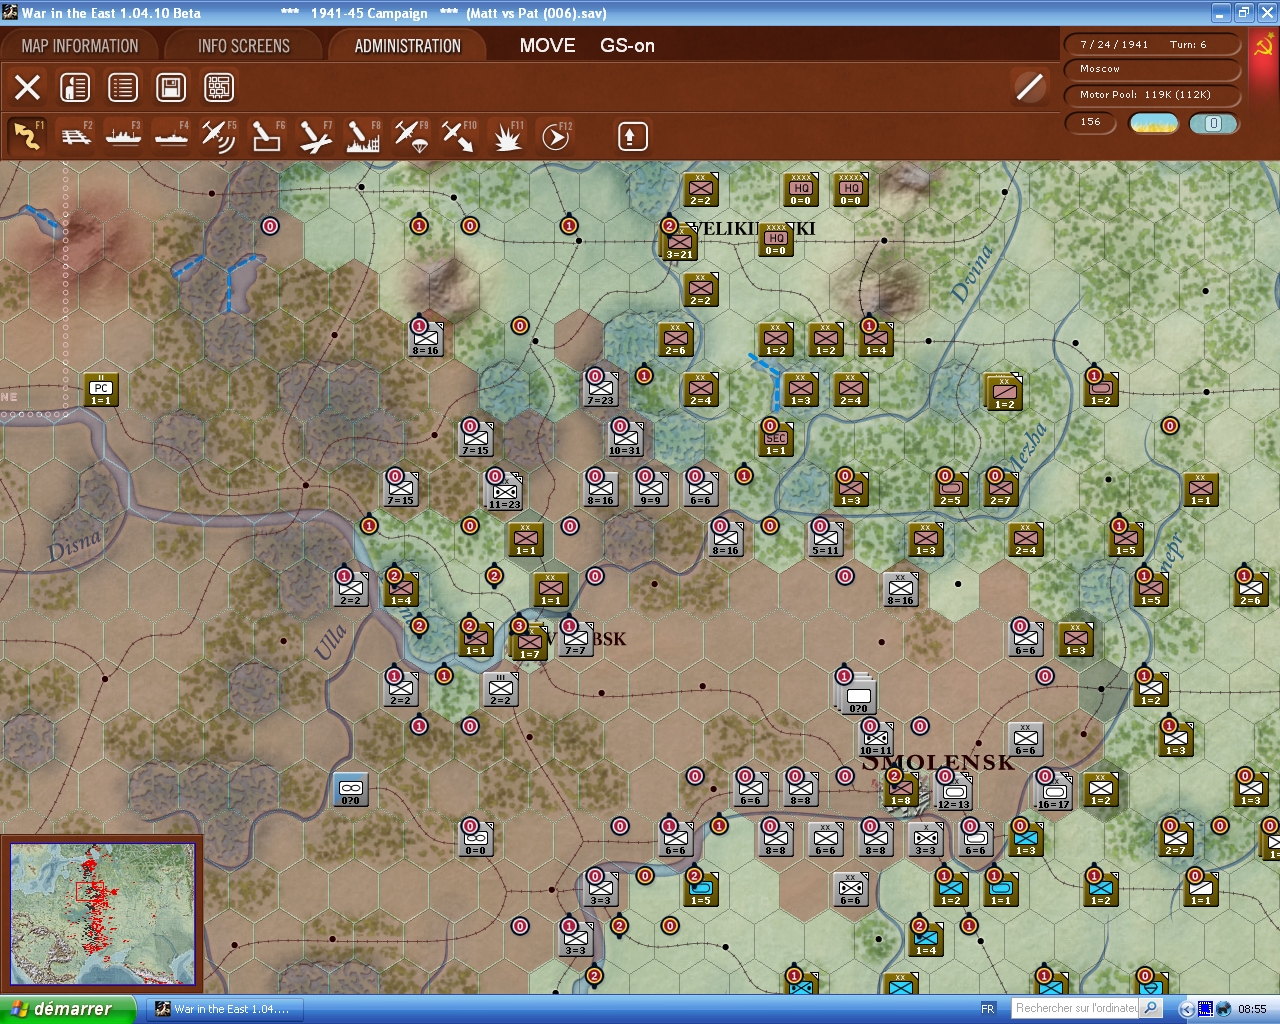Click the MOVE mode label

tap(548, 46)
